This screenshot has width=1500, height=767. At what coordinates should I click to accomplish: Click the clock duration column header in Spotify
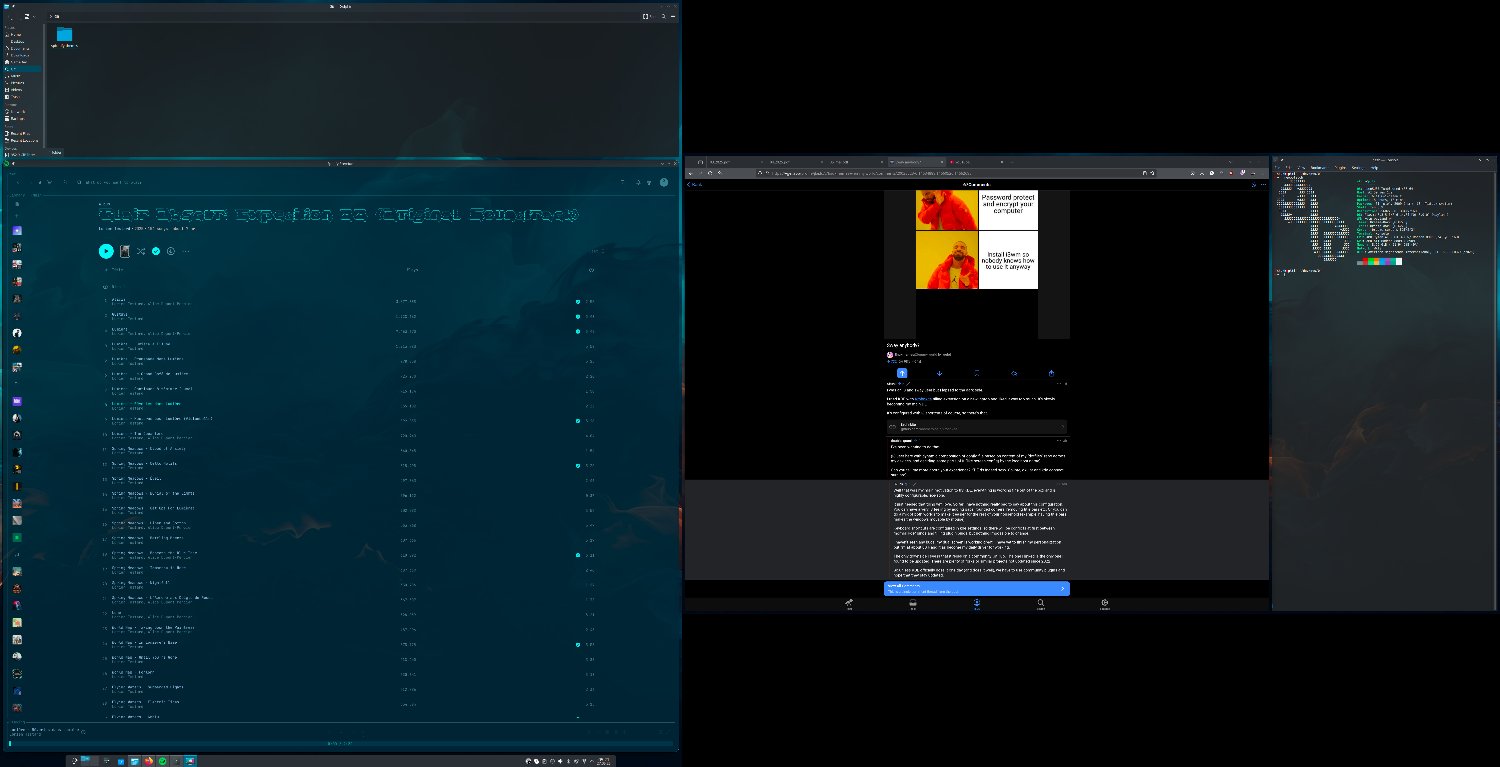pos(591,270)
